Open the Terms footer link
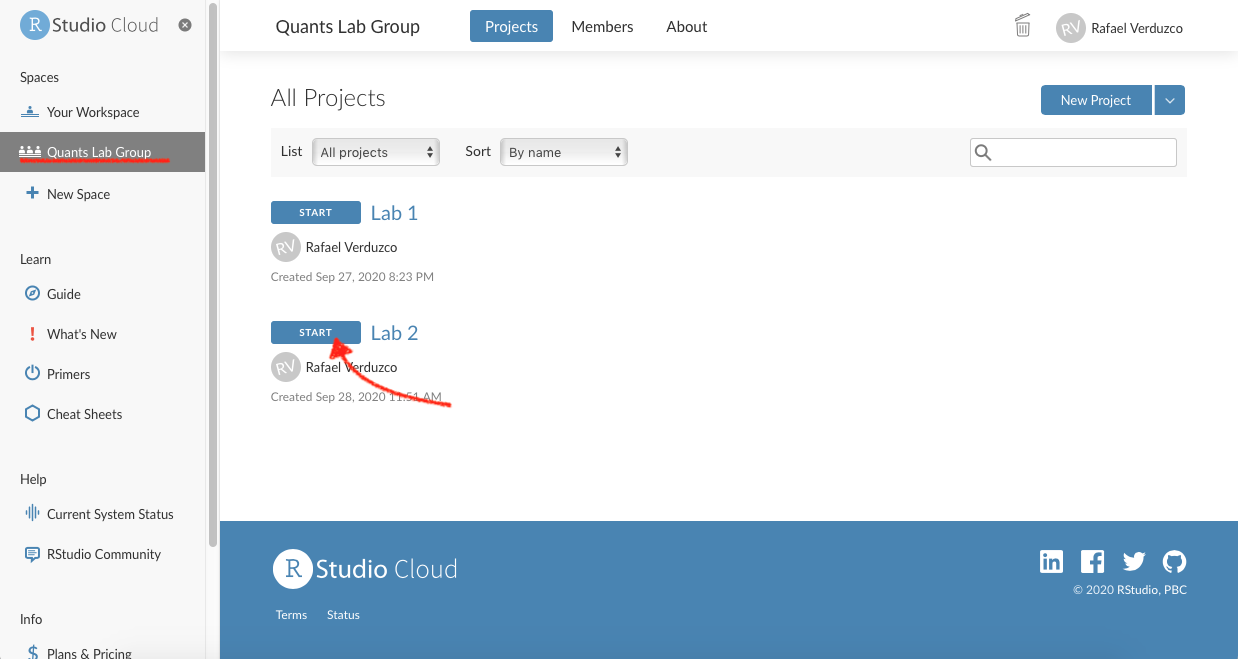The image size is (1238, 659). [x=291, y=615]
